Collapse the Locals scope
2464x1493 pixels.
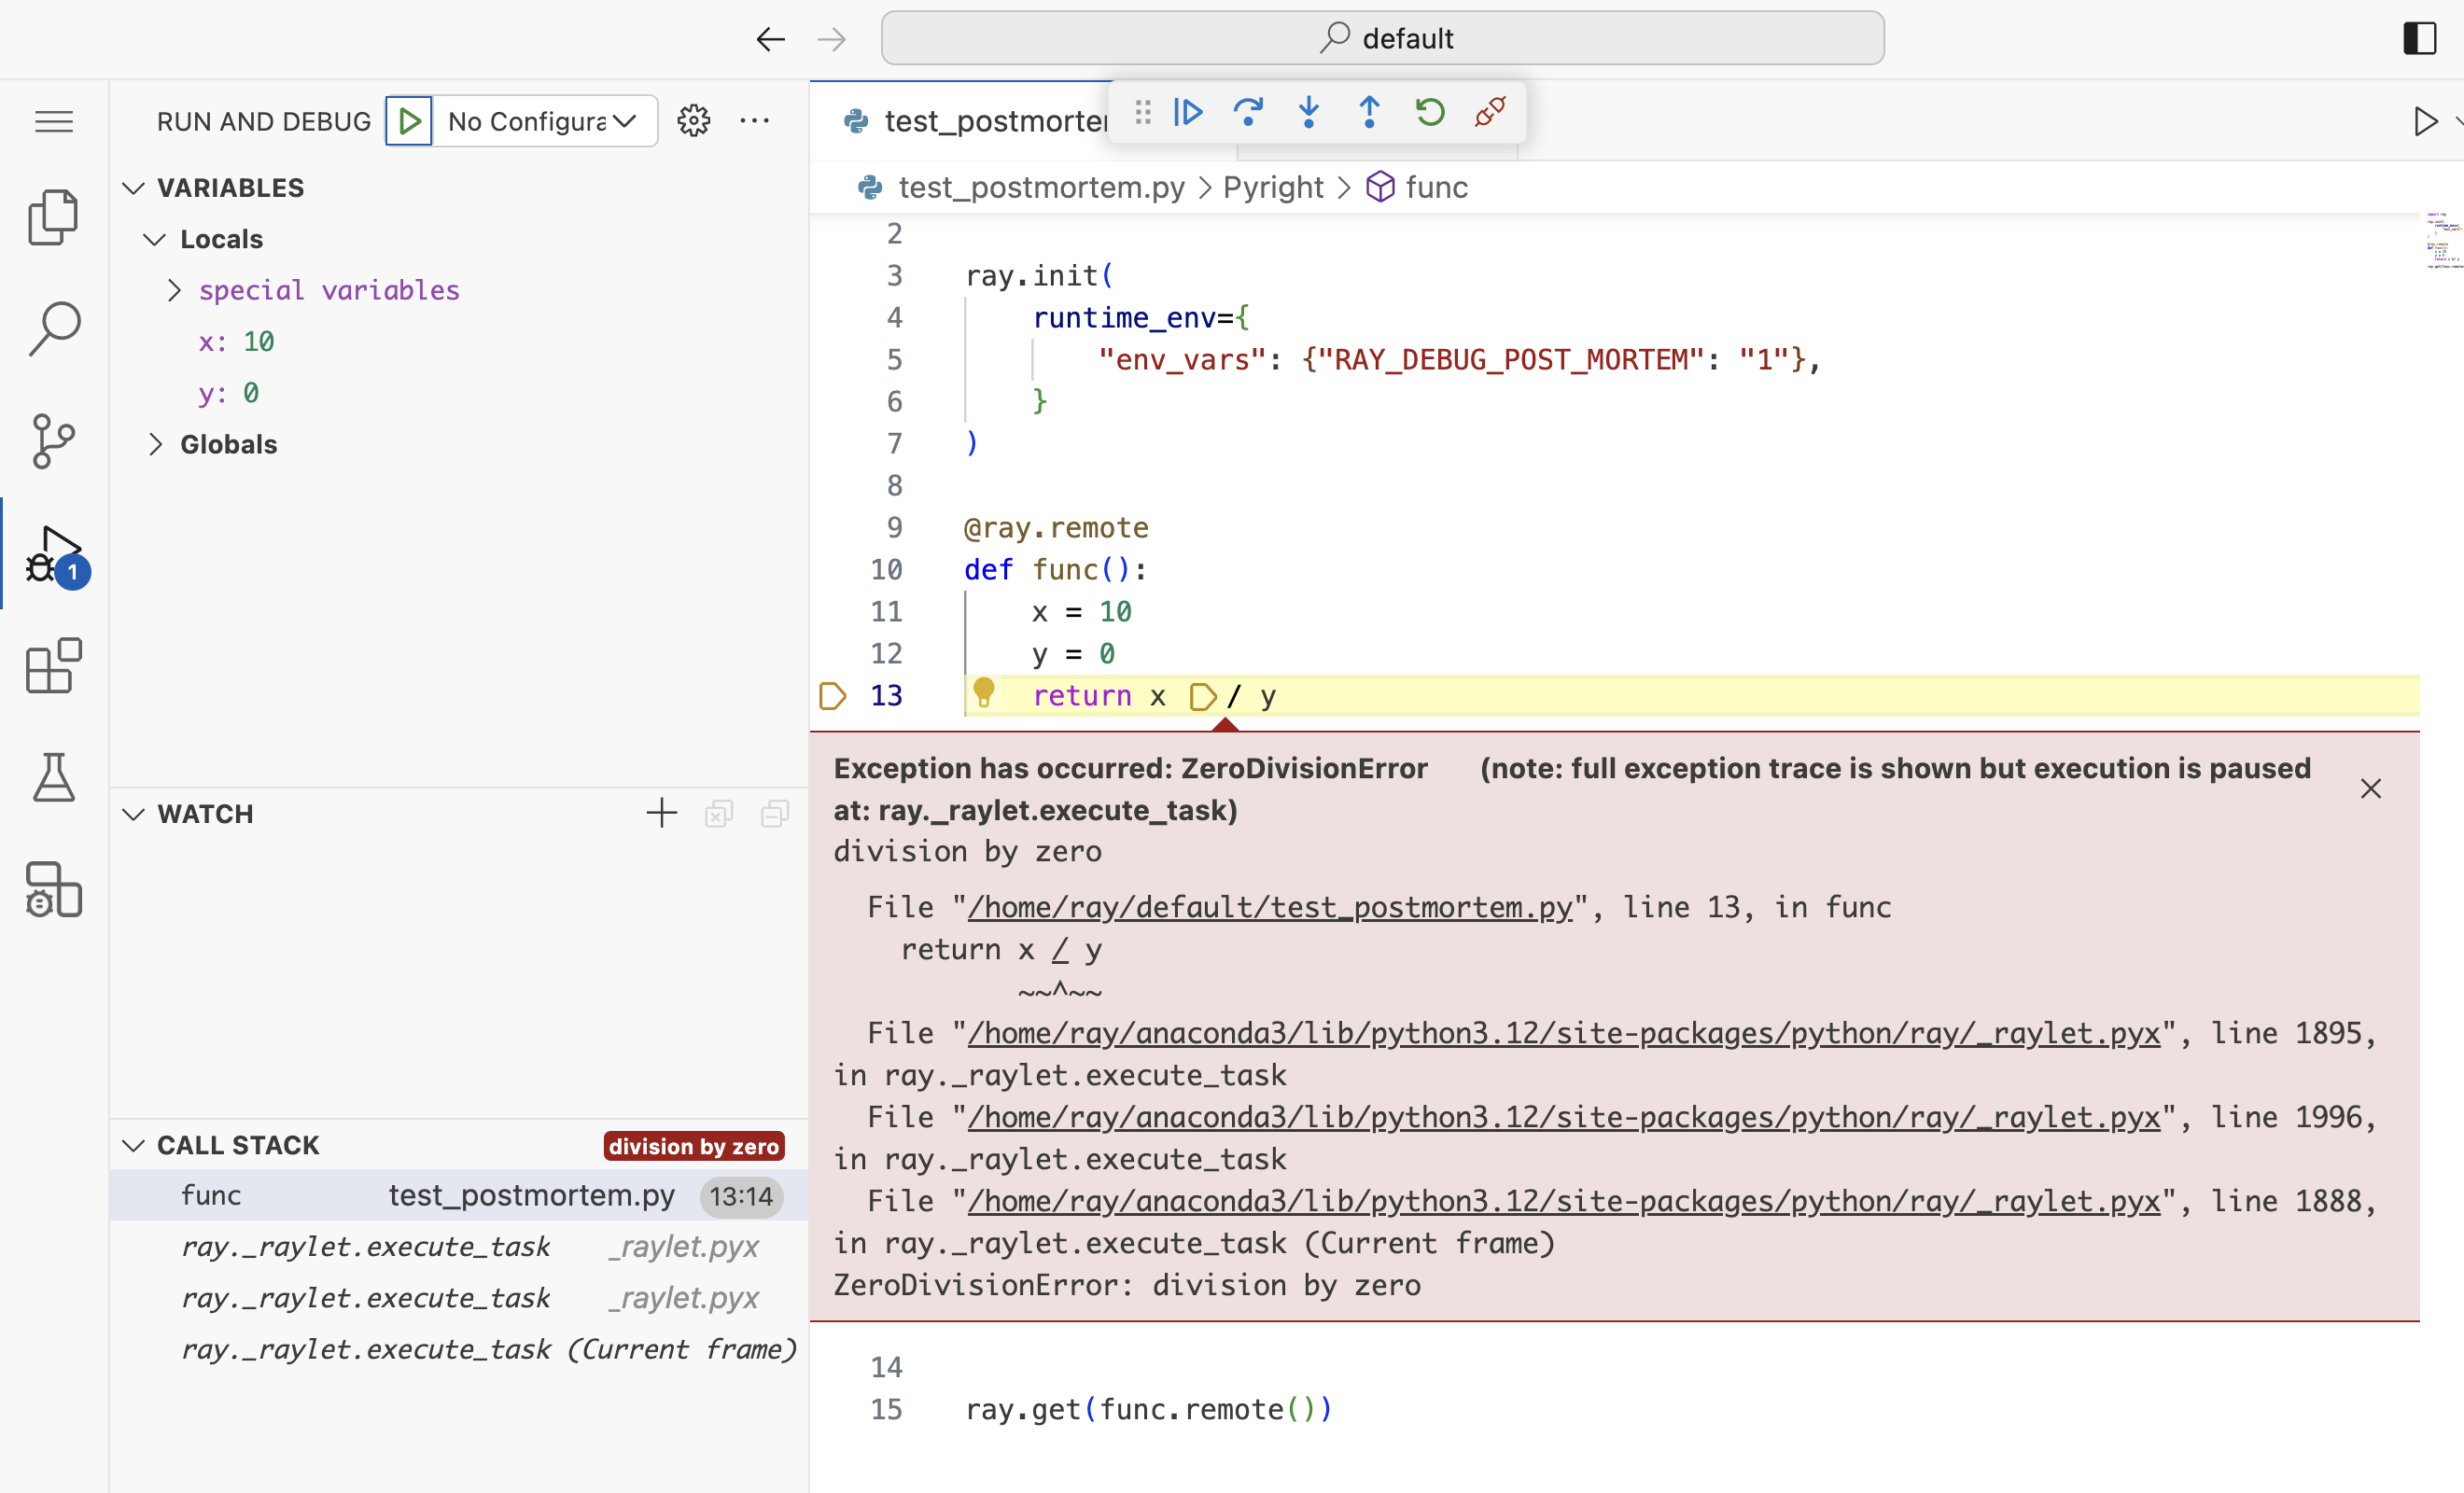(154, 239)
